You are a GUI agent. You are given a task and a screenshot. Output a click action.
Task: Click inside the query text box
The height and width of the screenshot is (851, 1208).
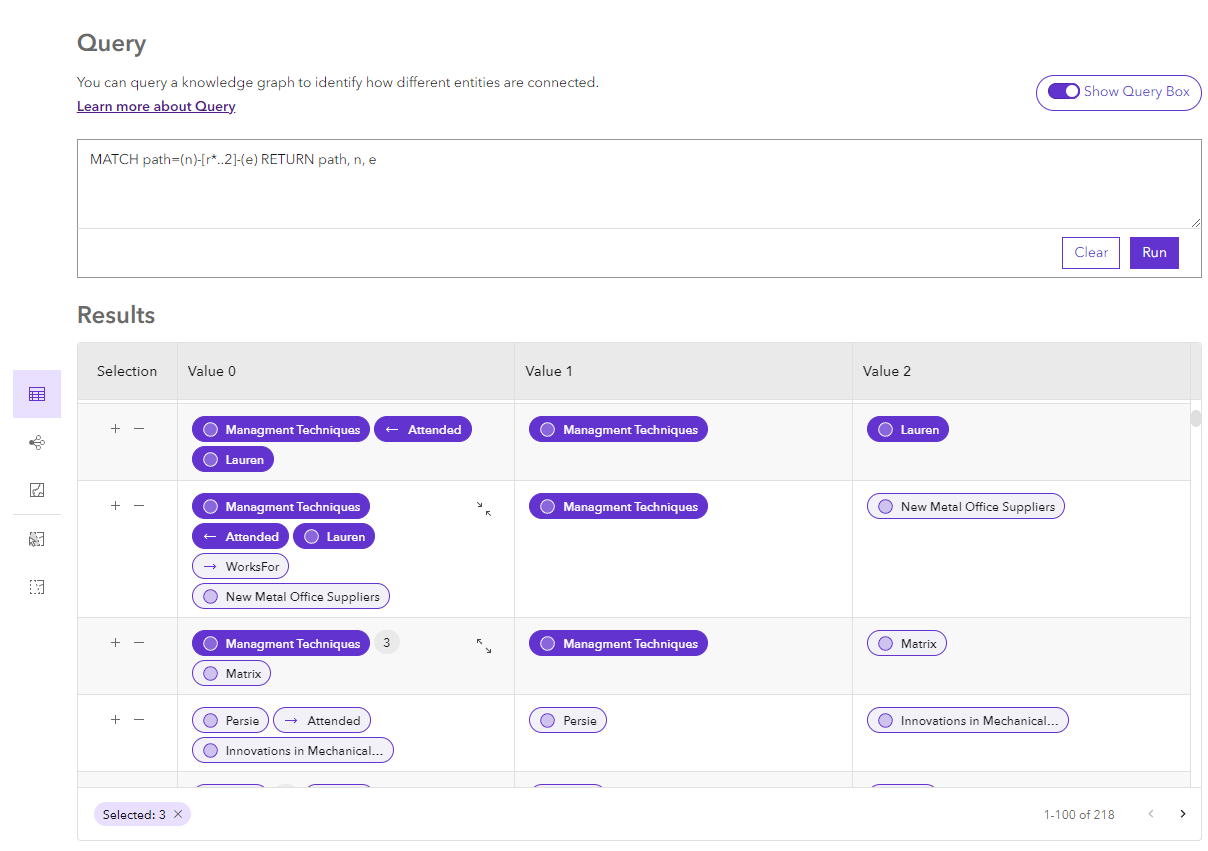click(x=638, y=185)
